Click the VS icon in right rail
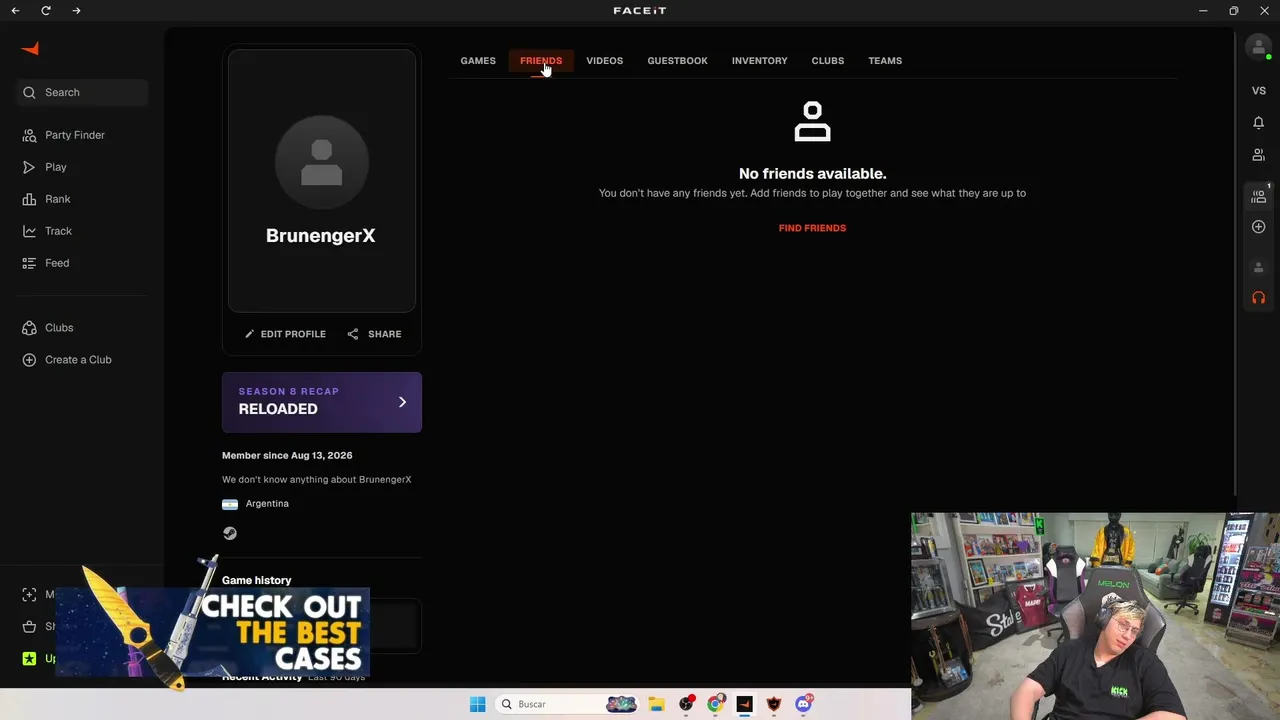Image resolution: width=1280 pixels, height=720 pixels. pyautogui.click(x=1259, y=91)
